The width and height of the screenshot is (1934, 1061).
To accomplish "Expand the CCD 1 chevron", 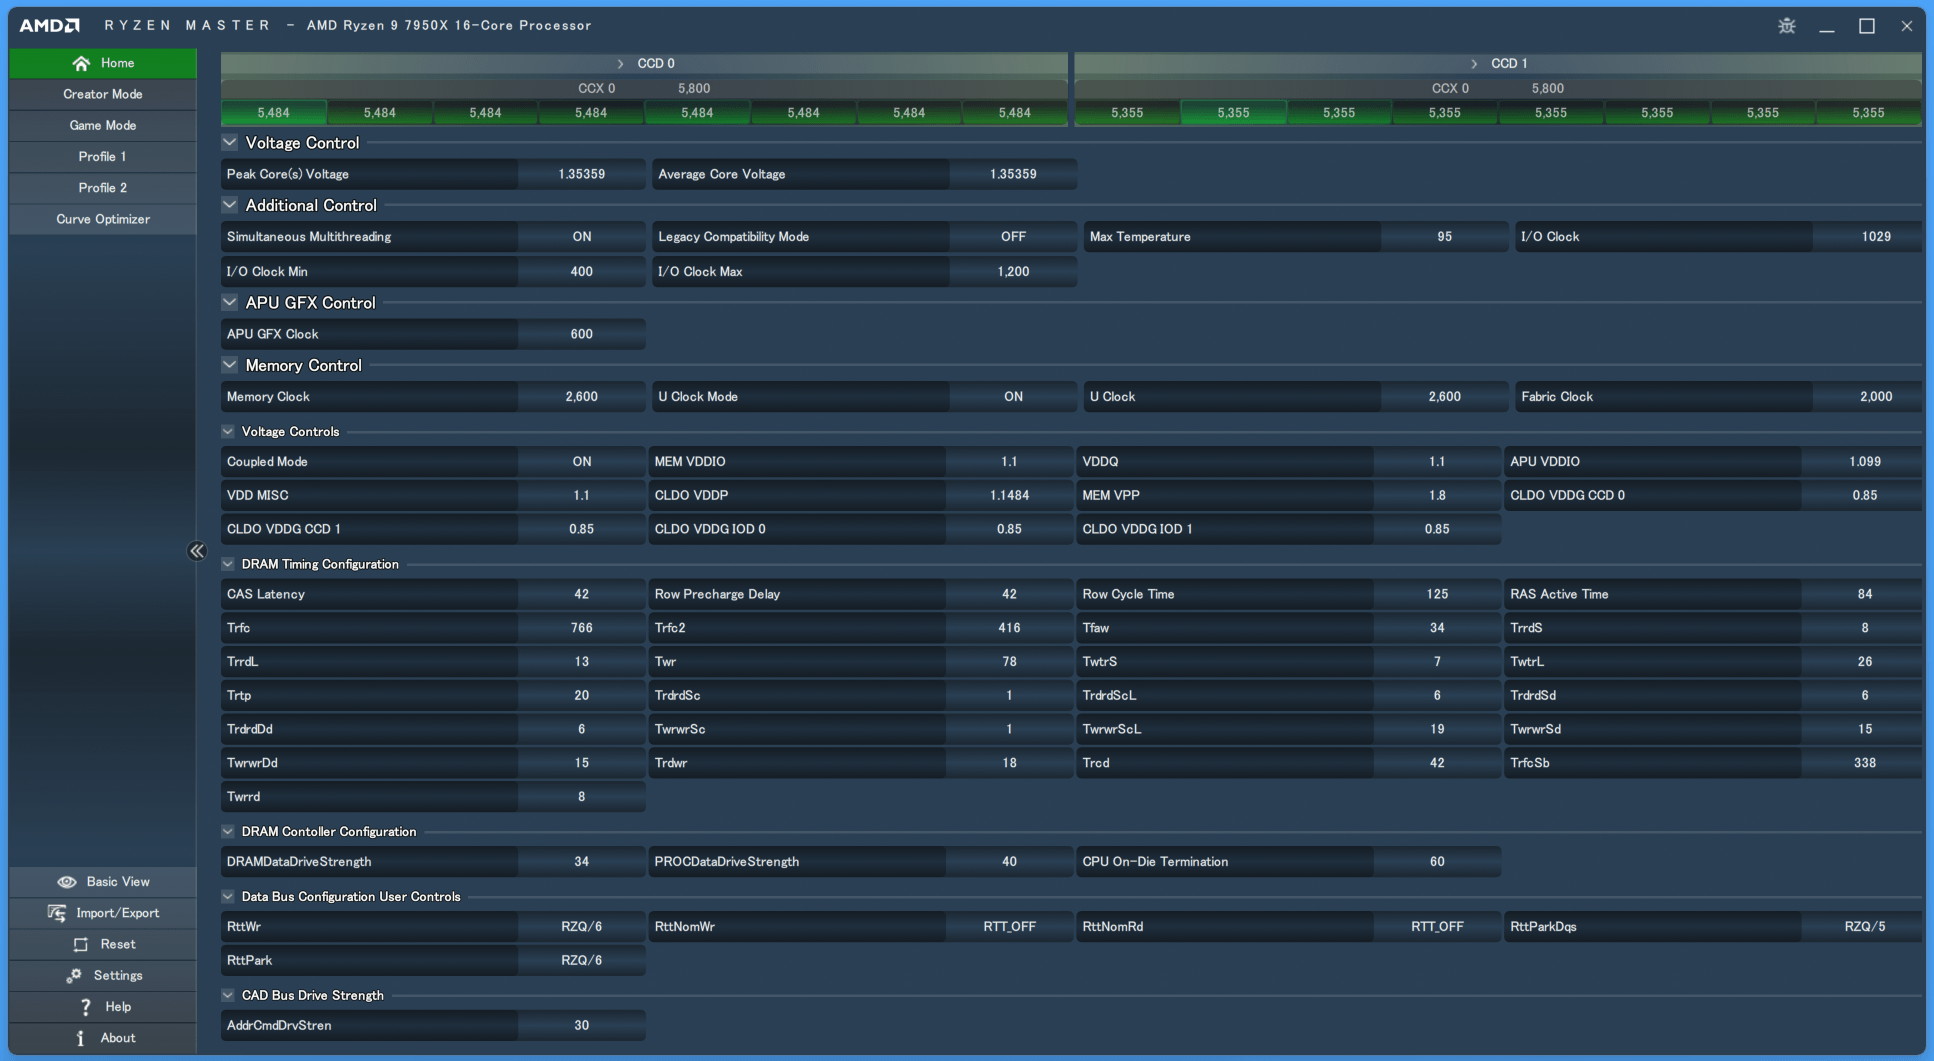I will click(x=1474, y=63).
